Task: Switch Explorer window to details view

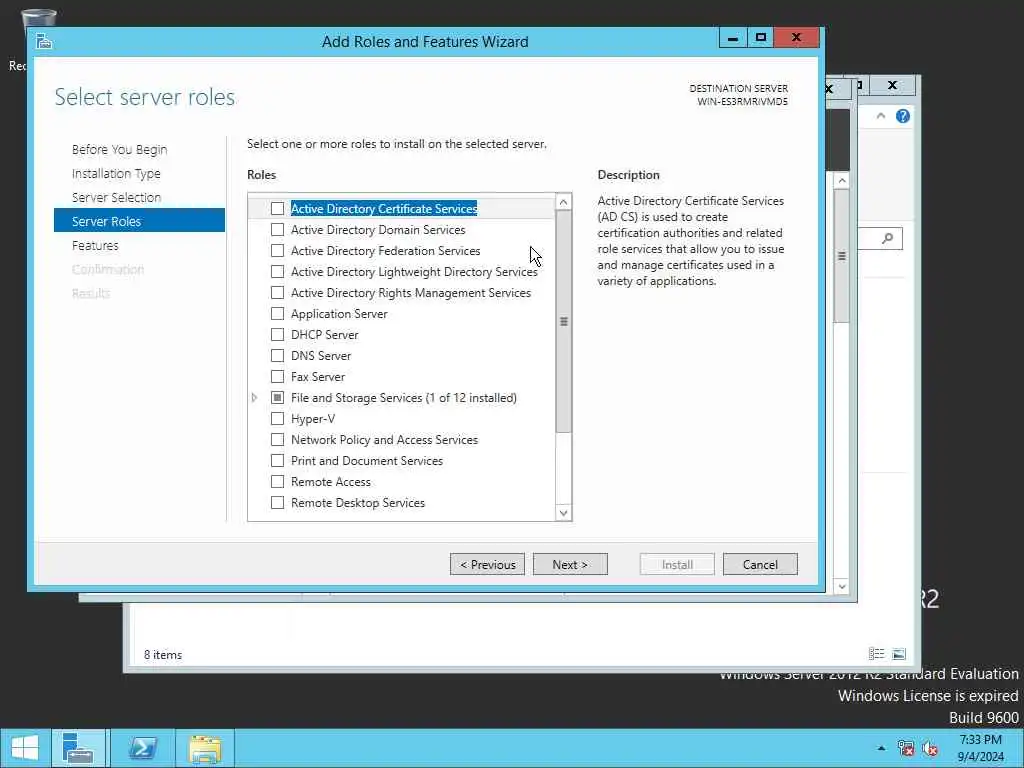Action: (876, 654)
